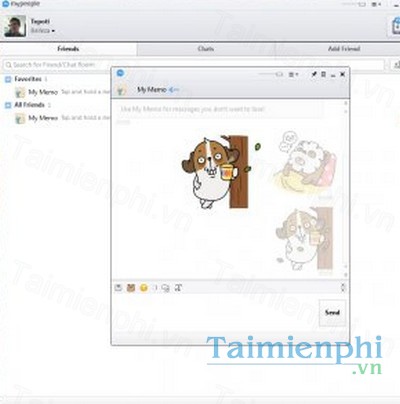Open the sticker picker in chat toolbar
This screenshot has width=400, height=404.
(x=131, y=288)
